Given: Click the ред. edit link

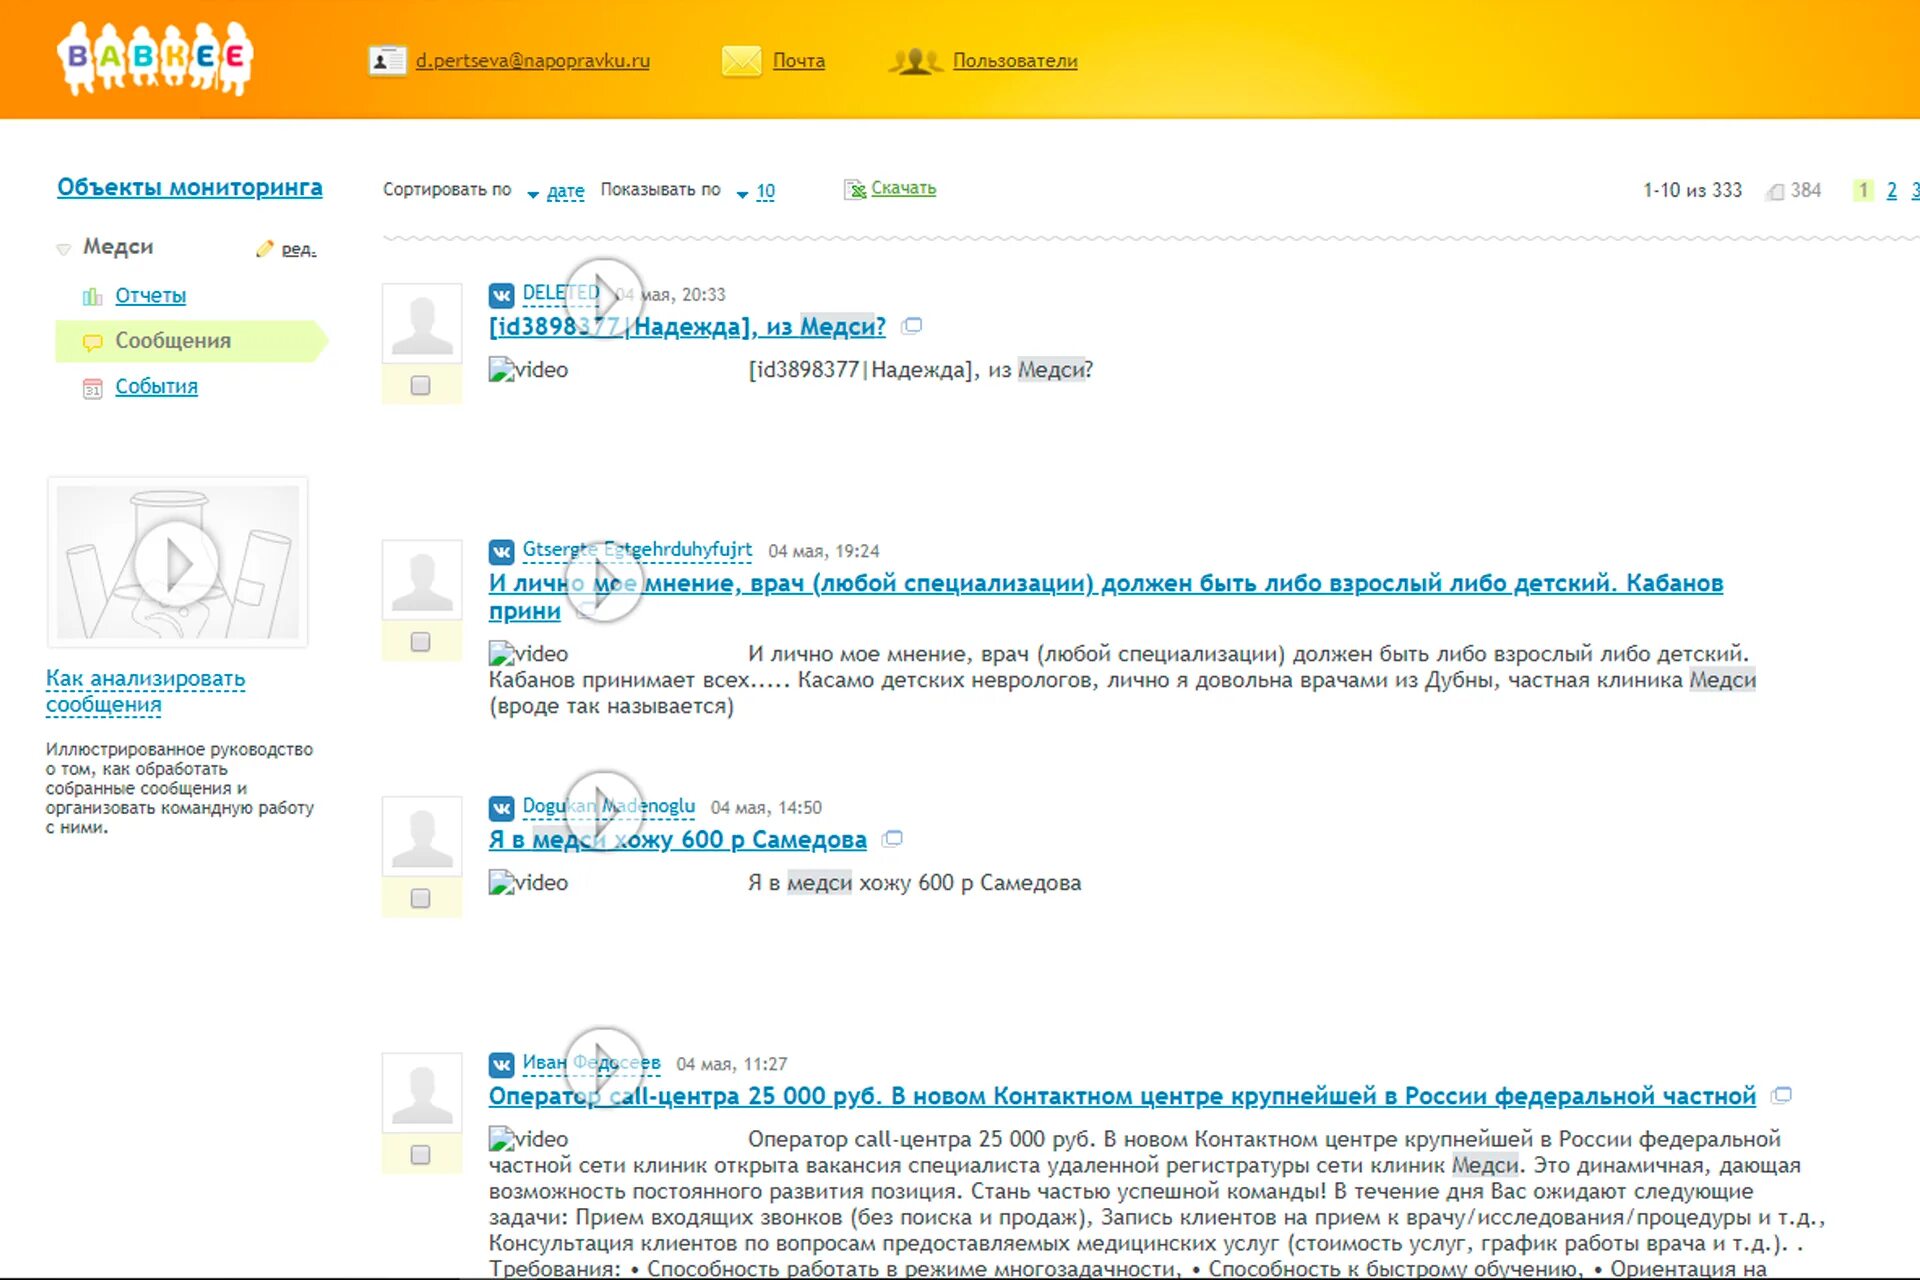Looking at the screenshot, I should [x=299, y=249].
